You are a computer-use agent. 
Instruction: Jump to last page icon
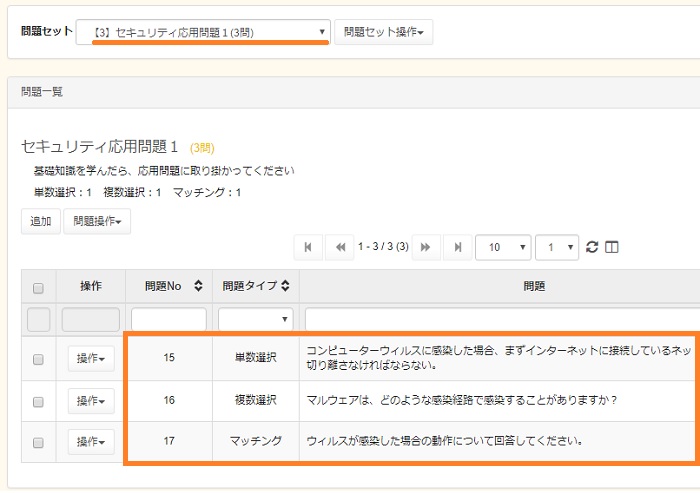pyautogui.click(x=458, y=247)
